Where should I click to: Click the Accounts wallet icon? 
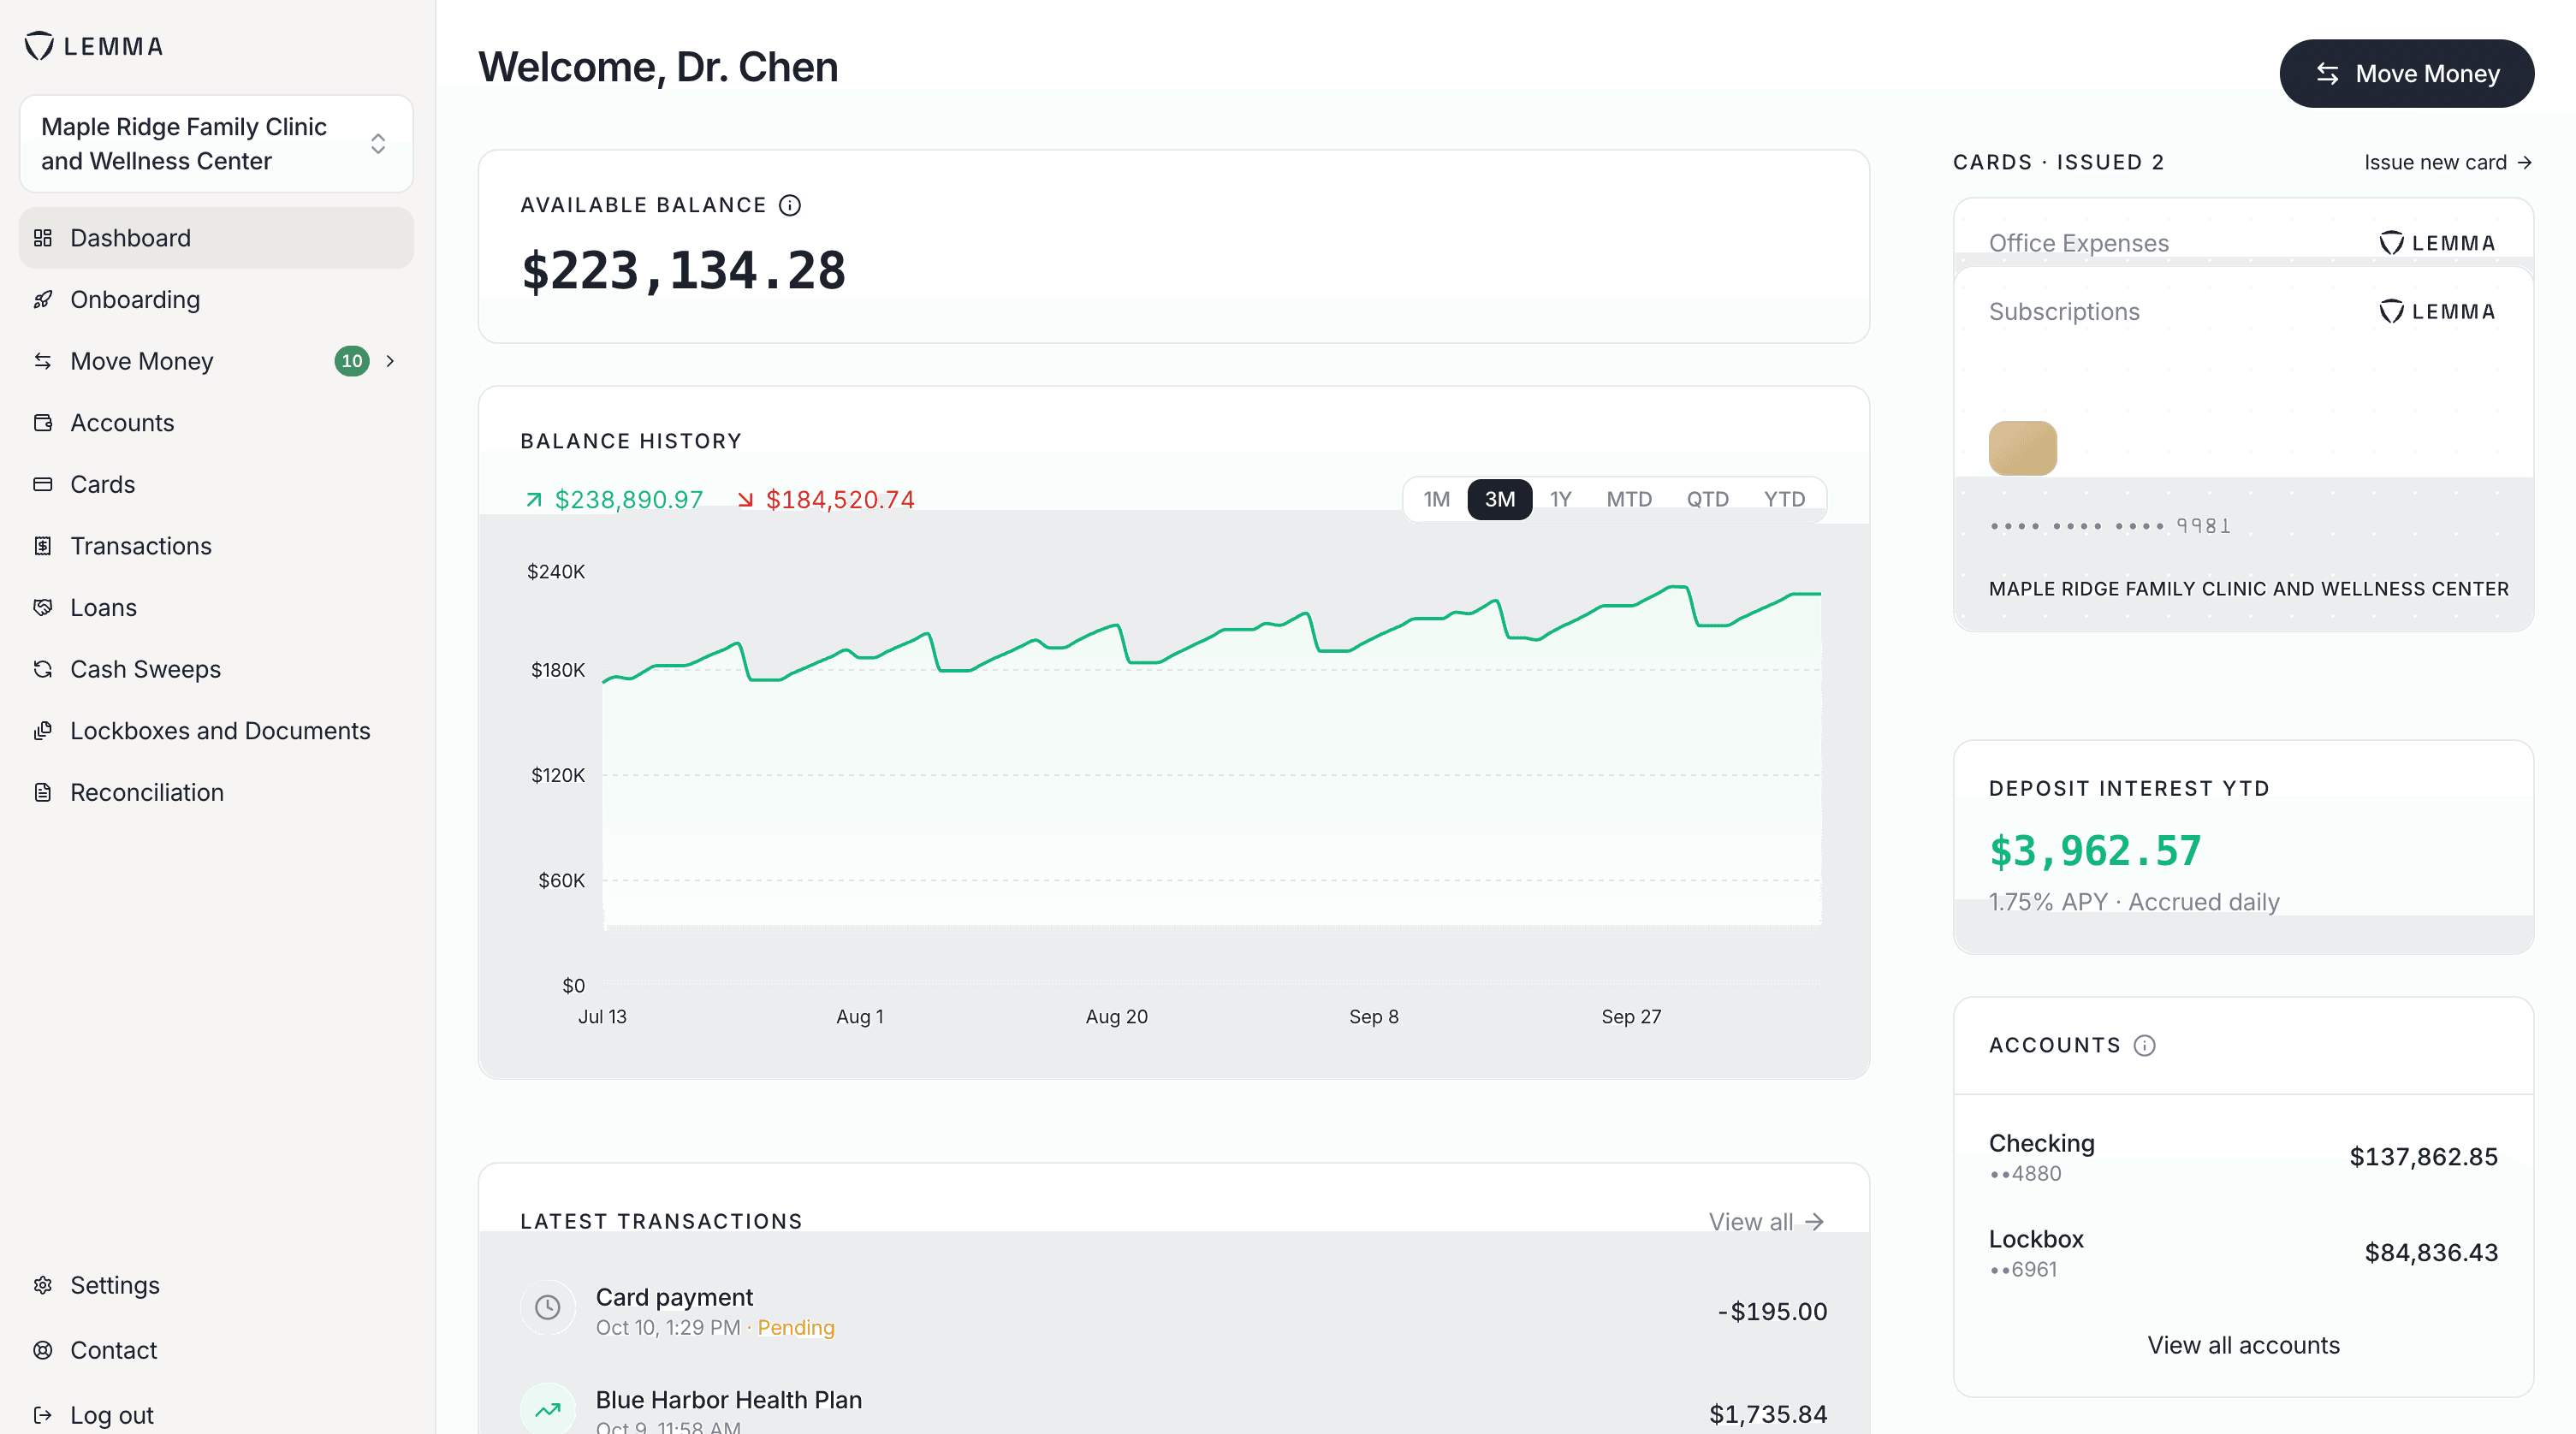click(43, 423)
